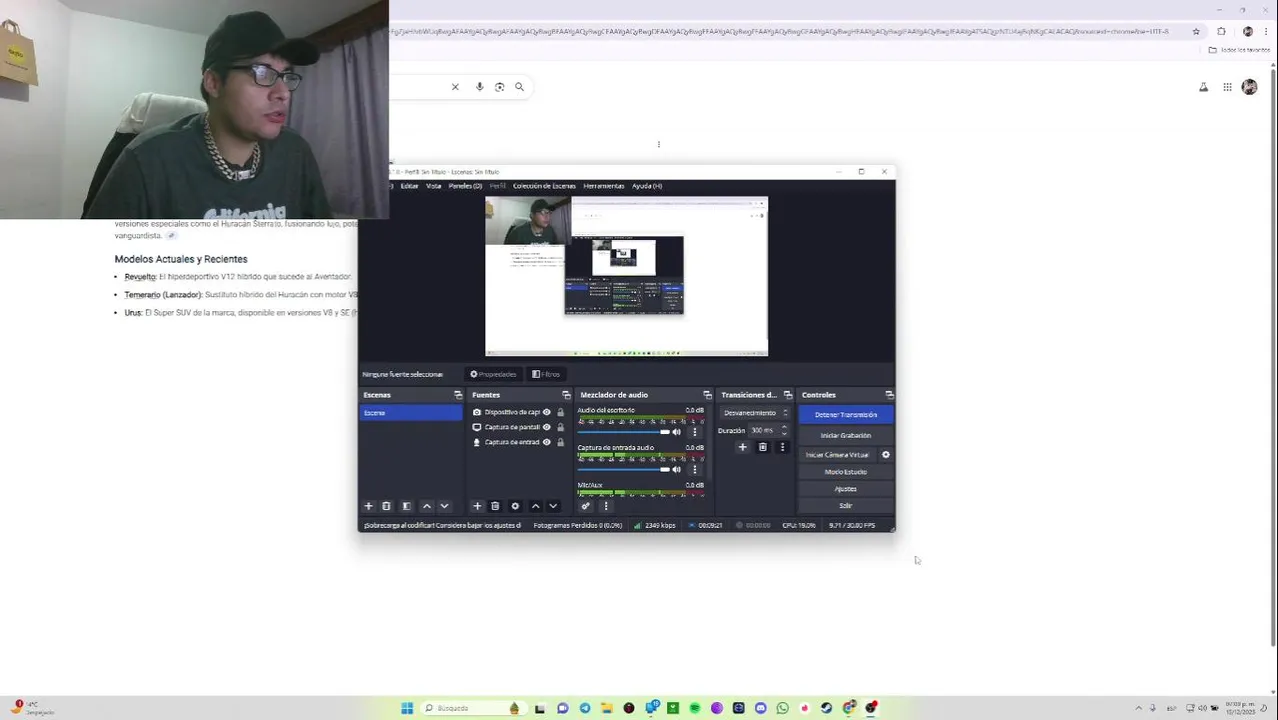The width and height of the screenshot is (1278, 720).
Task: Adjust Audio del escritorio volume slider
Action: [624, 432]
